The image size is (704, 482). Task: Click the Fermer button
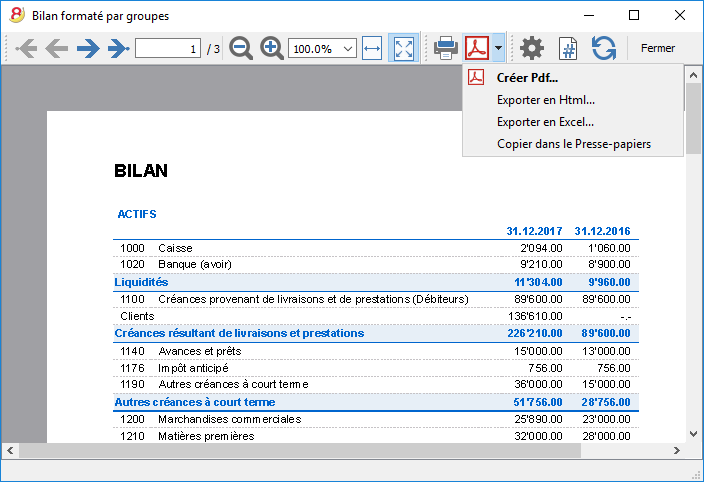click(x=658, y=48)
